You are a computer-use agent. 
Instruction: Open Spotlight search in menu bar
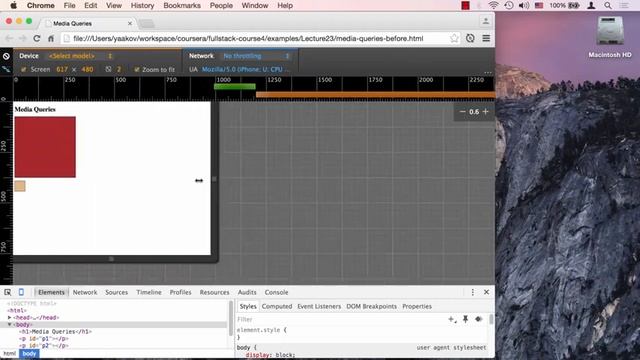coord(608,6)
